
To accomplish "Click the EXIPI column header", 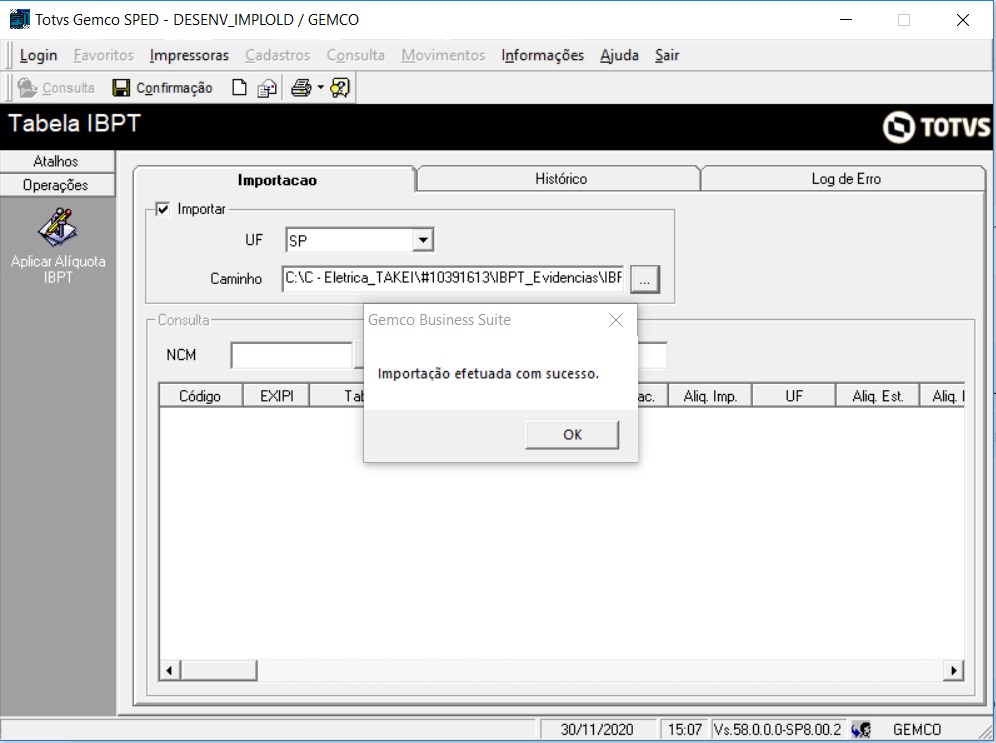I will click(276, 396).
